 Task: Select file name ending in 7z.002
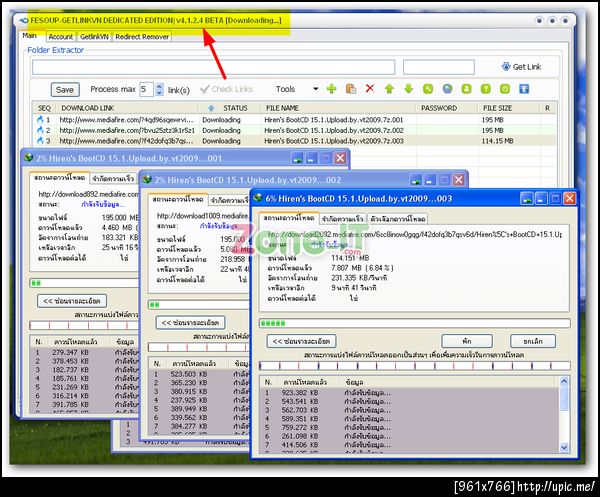(334, 130)
